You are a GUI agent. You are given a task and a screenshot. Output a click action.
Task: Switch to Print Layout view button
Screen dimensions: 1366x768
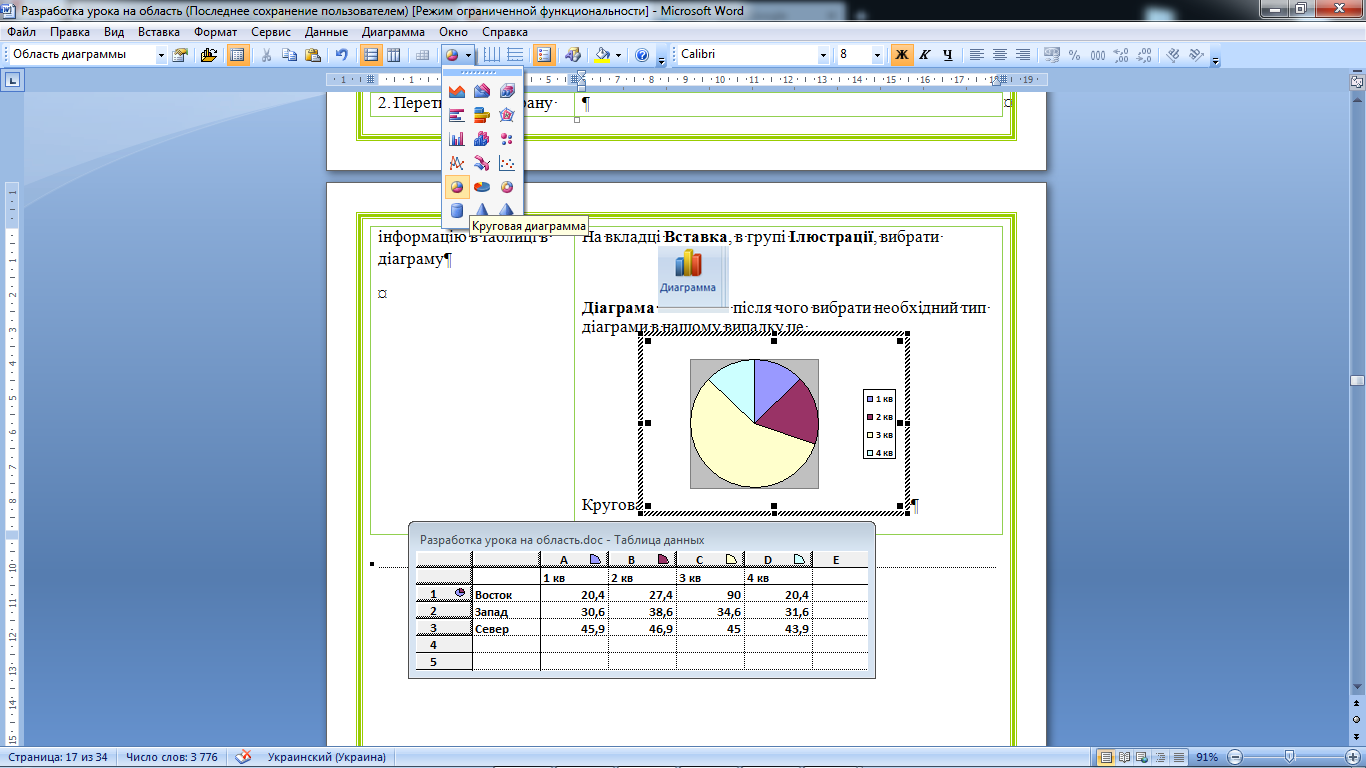tap(1106, 757)
